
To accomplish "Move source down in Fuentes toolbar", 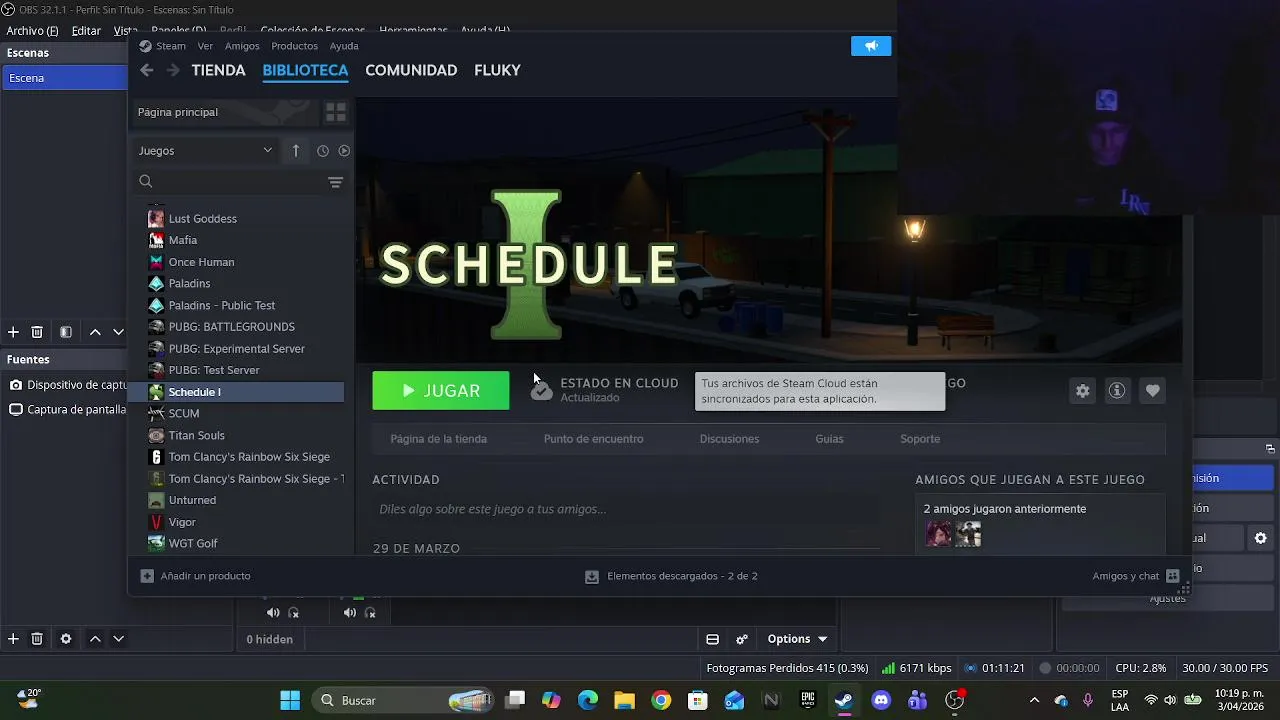I will [118, 639].
